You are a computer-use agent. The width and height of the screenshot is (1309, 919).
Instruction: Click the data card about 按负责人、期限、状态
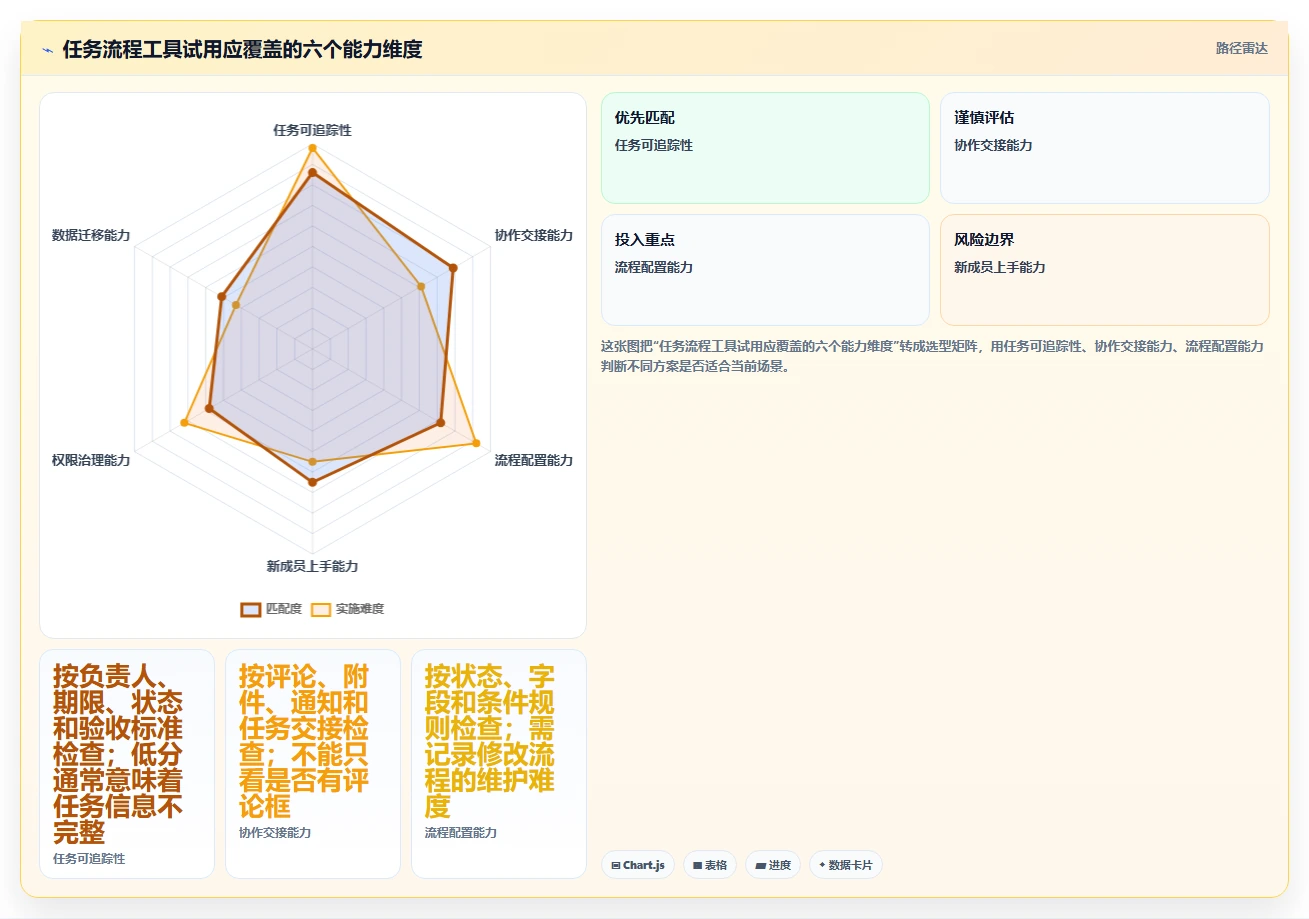pyautogui.click(x=127, y=764)
